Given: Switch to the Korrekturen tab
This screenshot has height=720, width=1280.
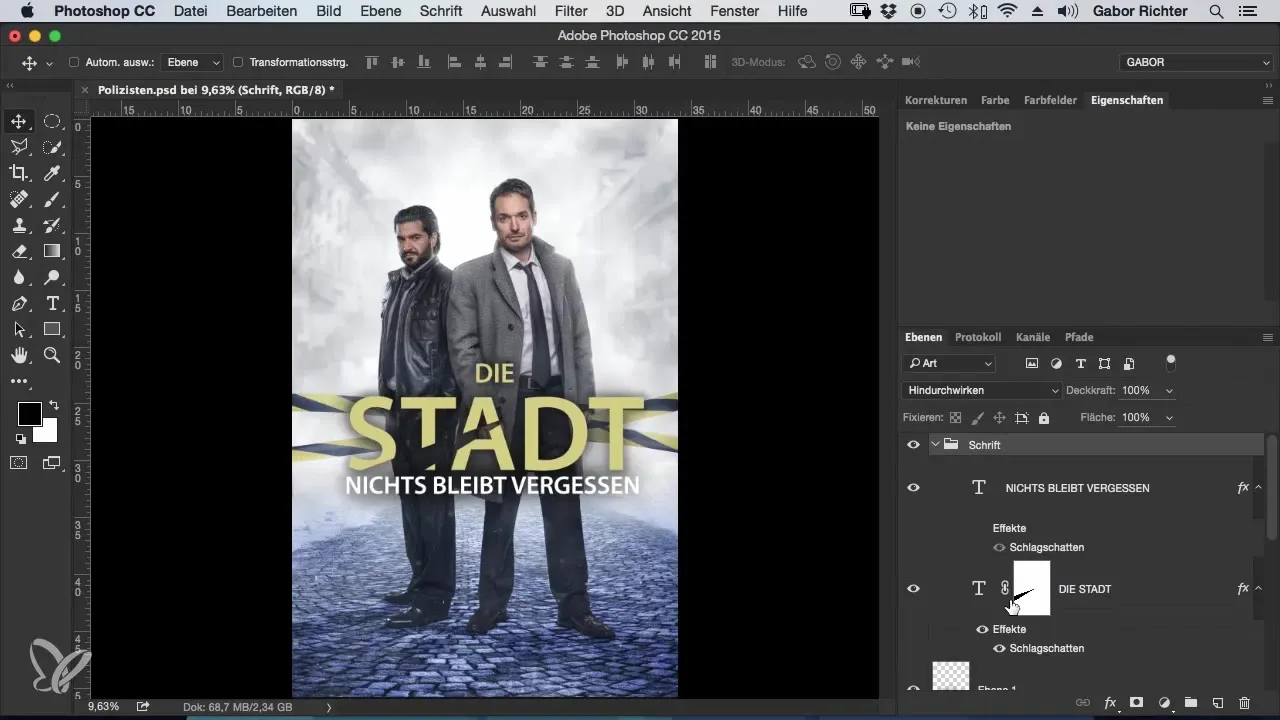Looking at the screenshot, I should 936,100.
